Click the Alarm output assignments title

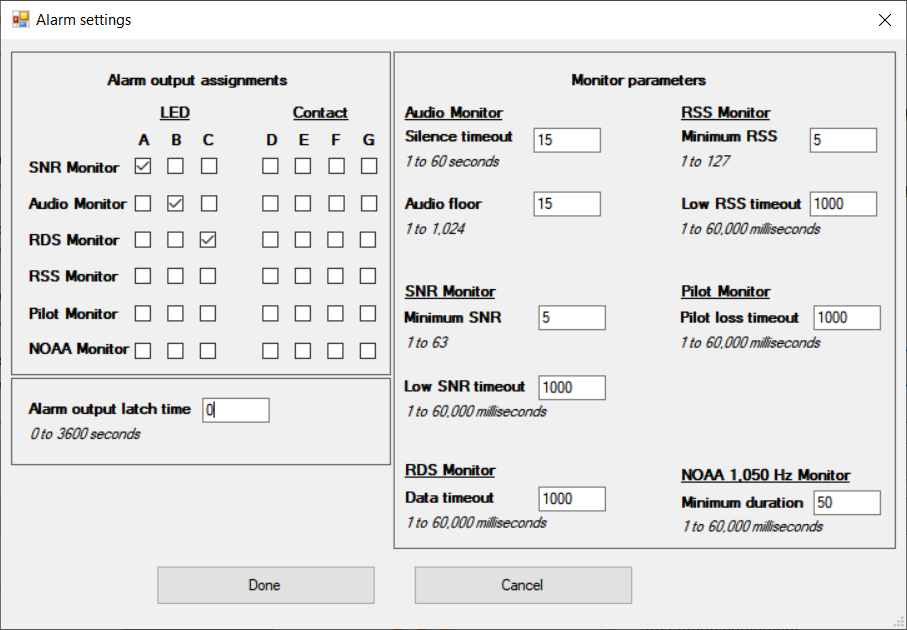pos(197,80)
